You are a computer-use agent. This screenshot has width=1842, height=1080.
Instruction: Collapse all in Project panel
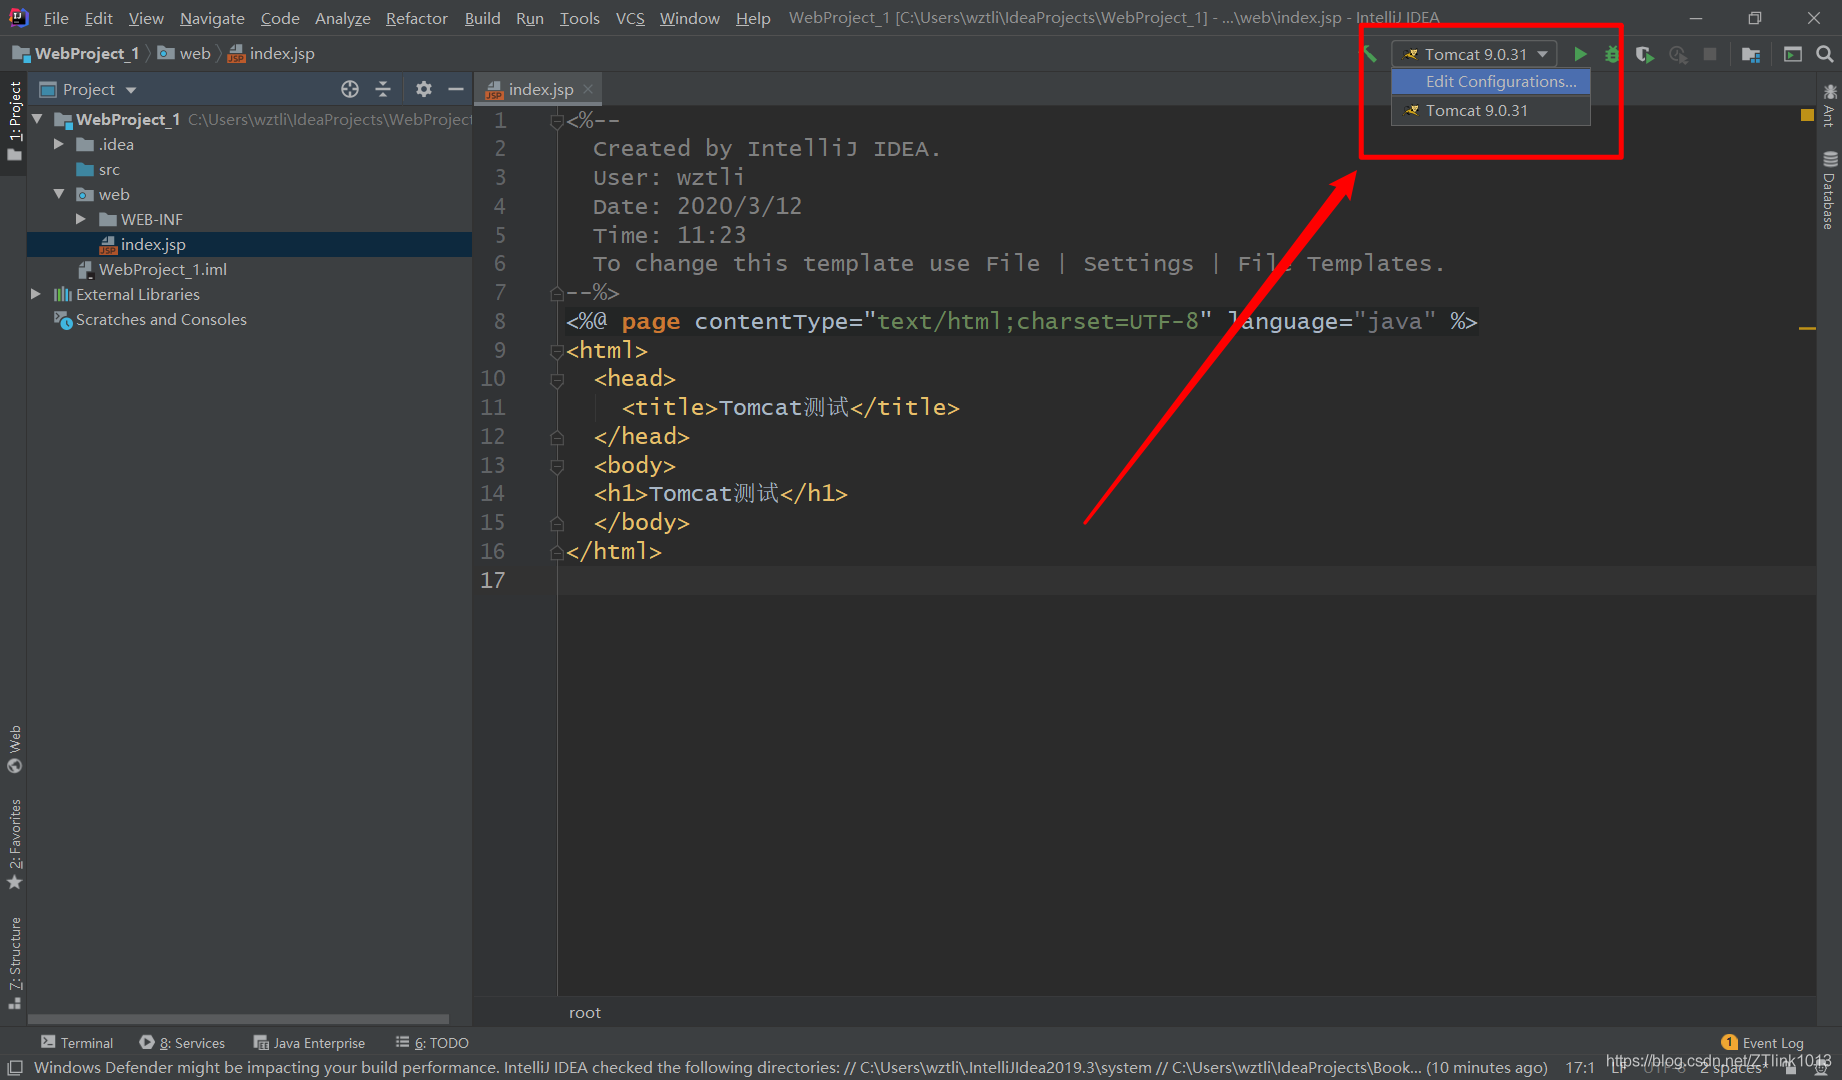pos(383,89)
